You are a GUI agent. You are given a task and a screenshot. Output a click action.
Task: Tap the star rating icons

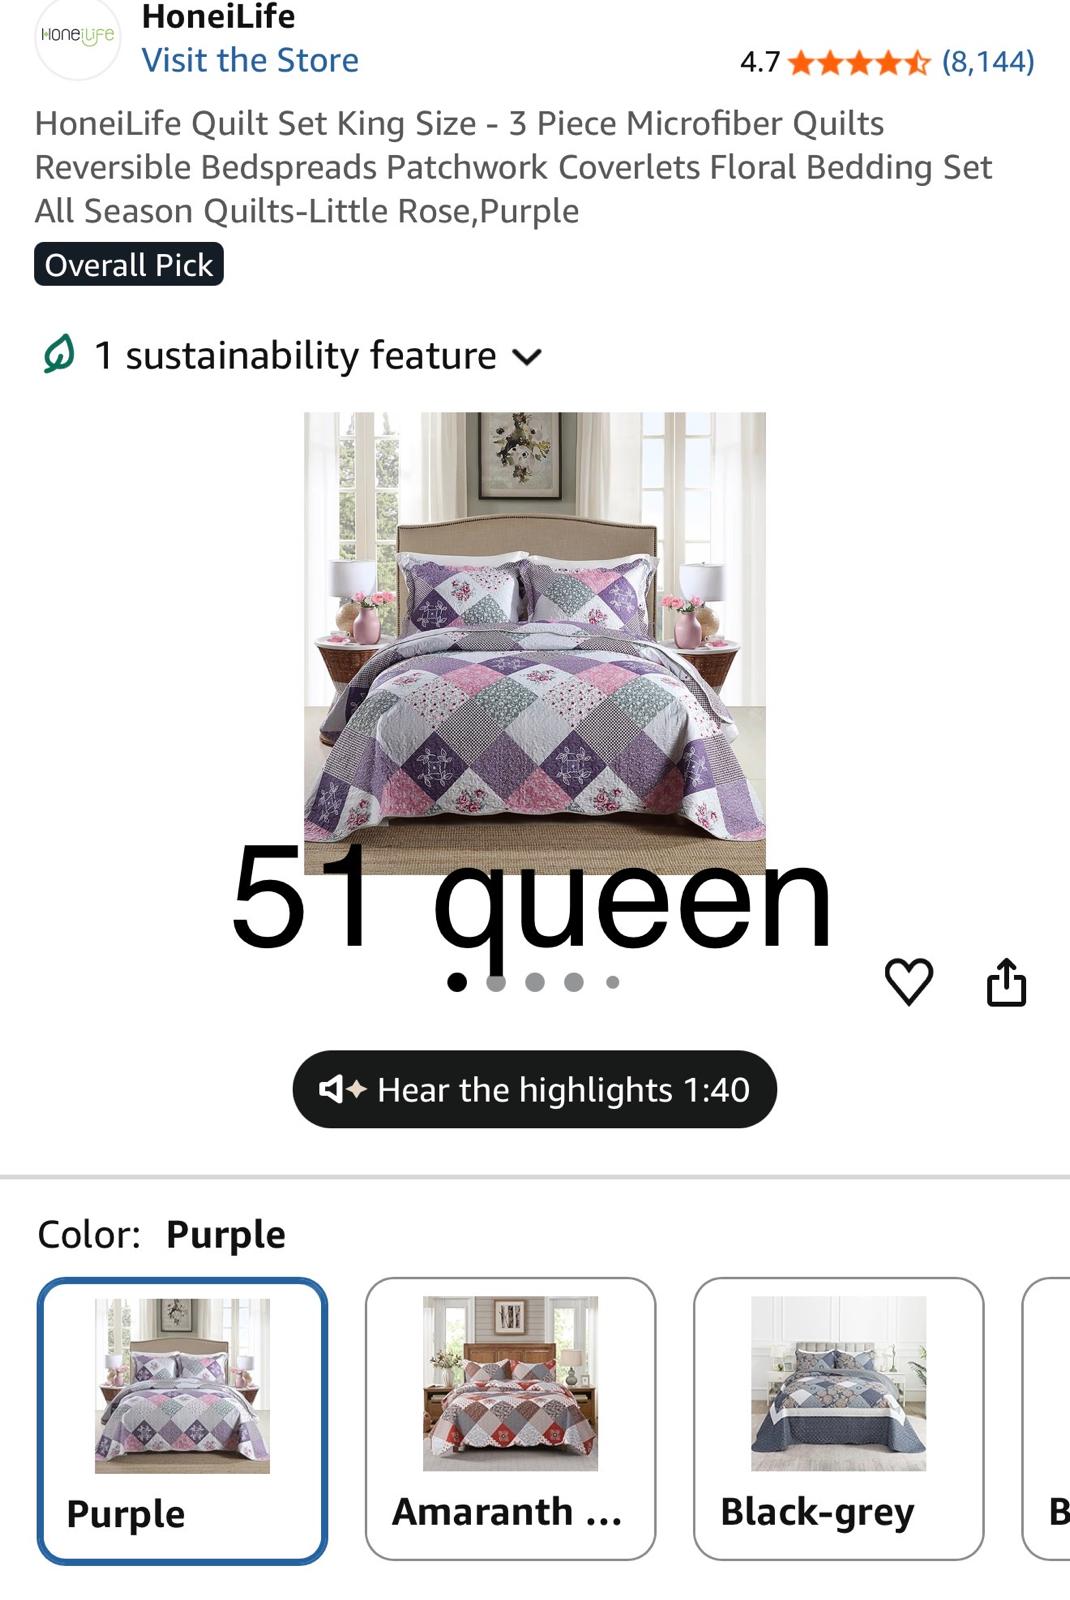click(859, 63)
